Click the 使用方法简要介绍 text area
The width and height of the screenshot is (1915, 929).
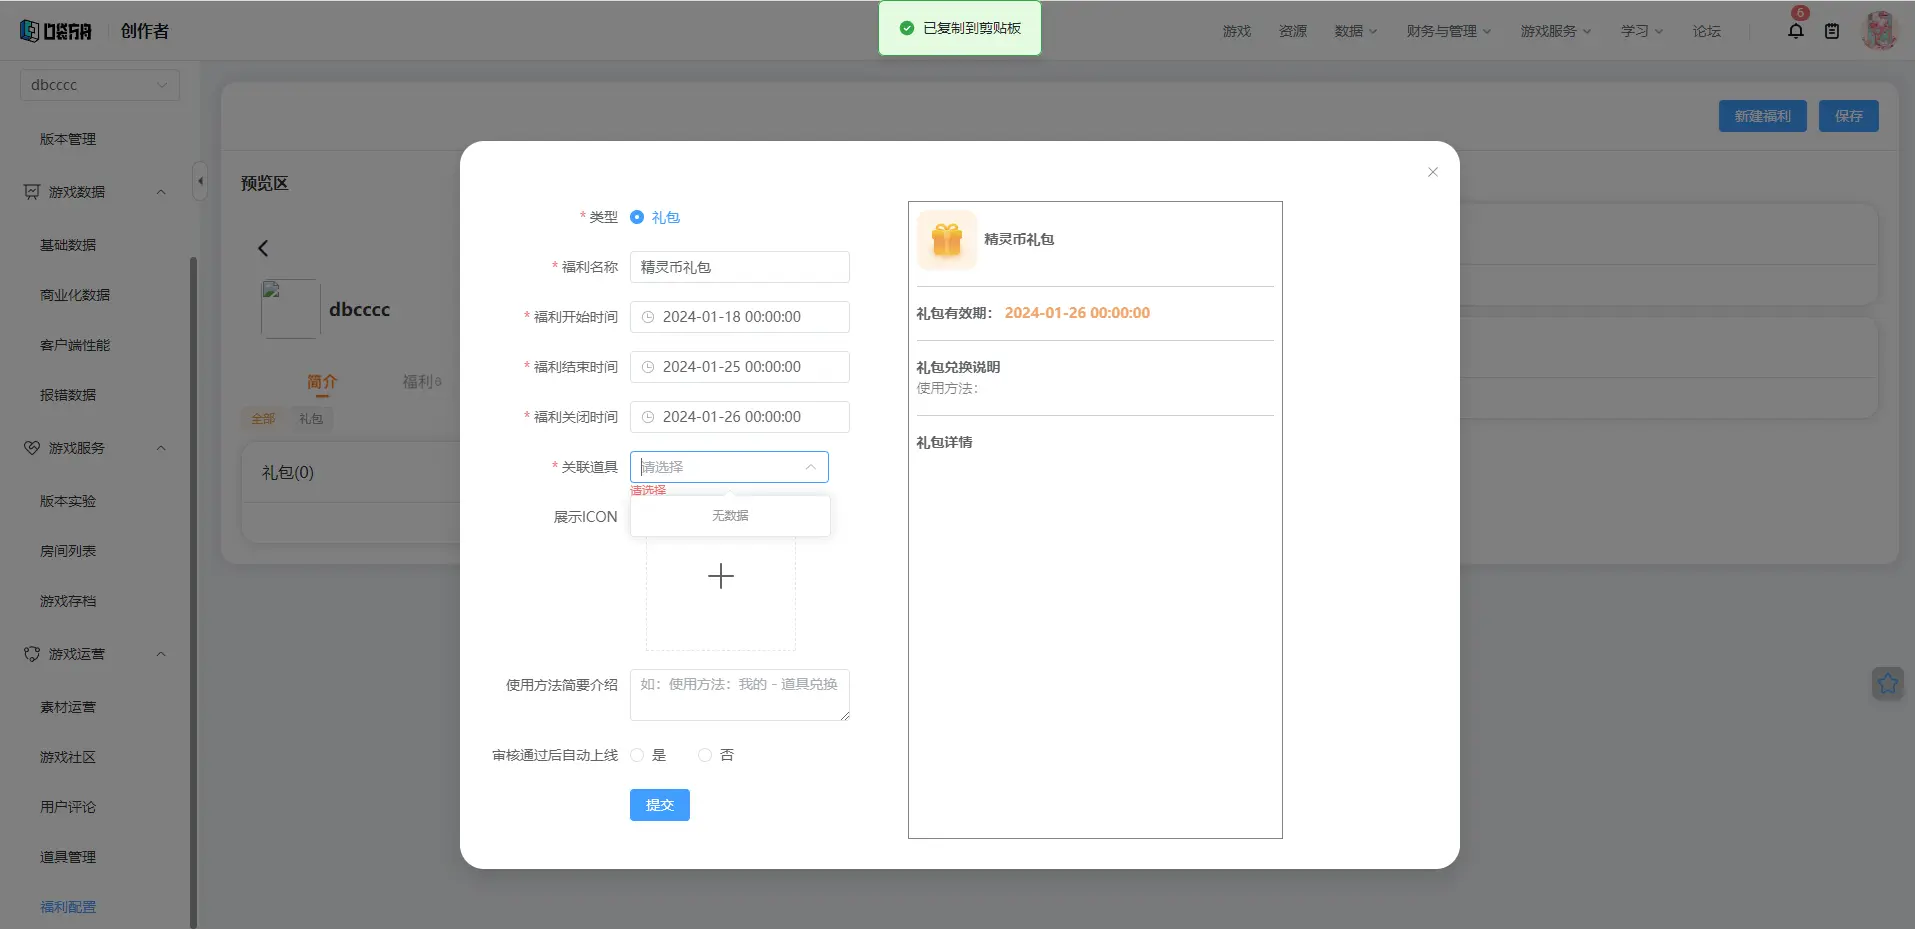(x=740, y=695)
